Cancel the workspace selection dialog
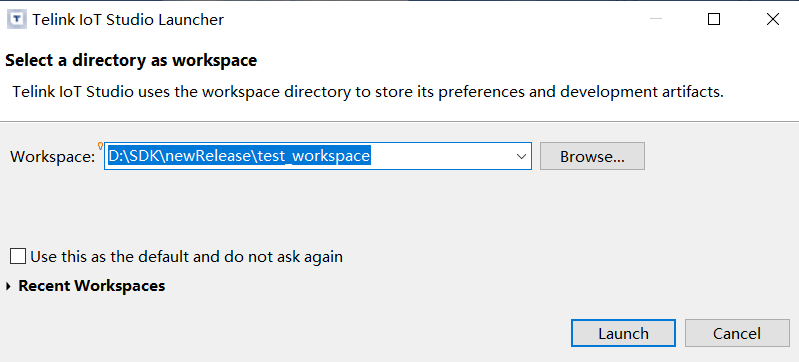This screenshot has height=362, width=799. (737, 333)
